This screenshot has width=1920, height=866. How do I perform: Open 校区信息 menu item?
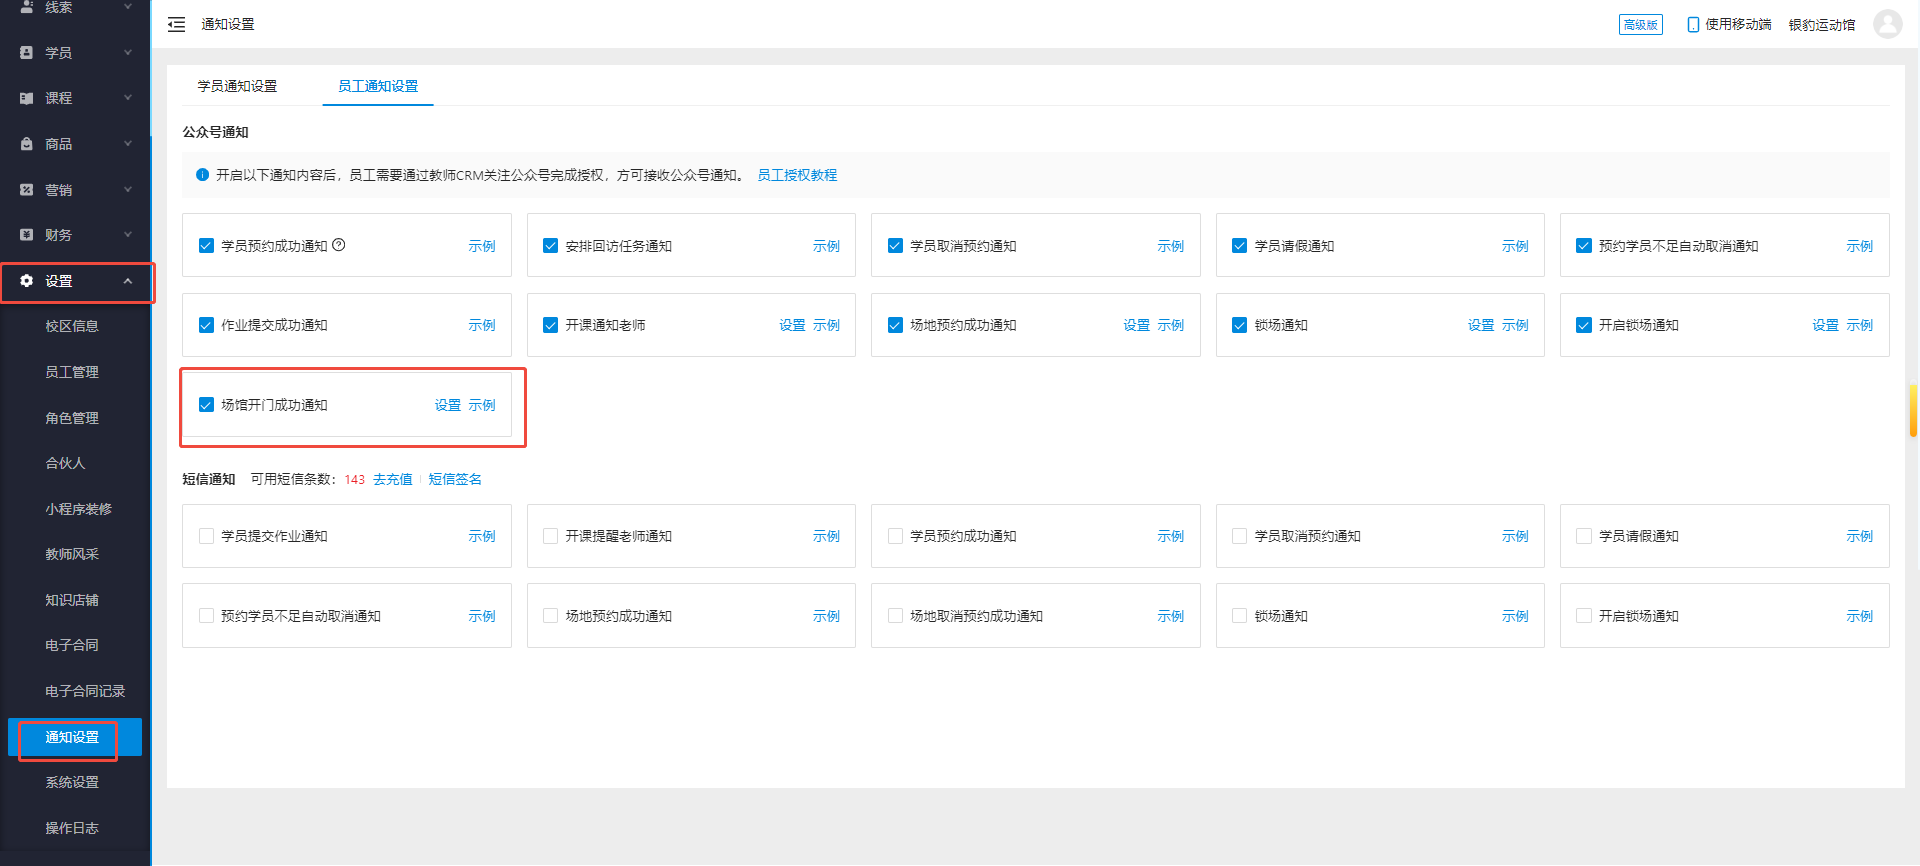coord(72,326)
